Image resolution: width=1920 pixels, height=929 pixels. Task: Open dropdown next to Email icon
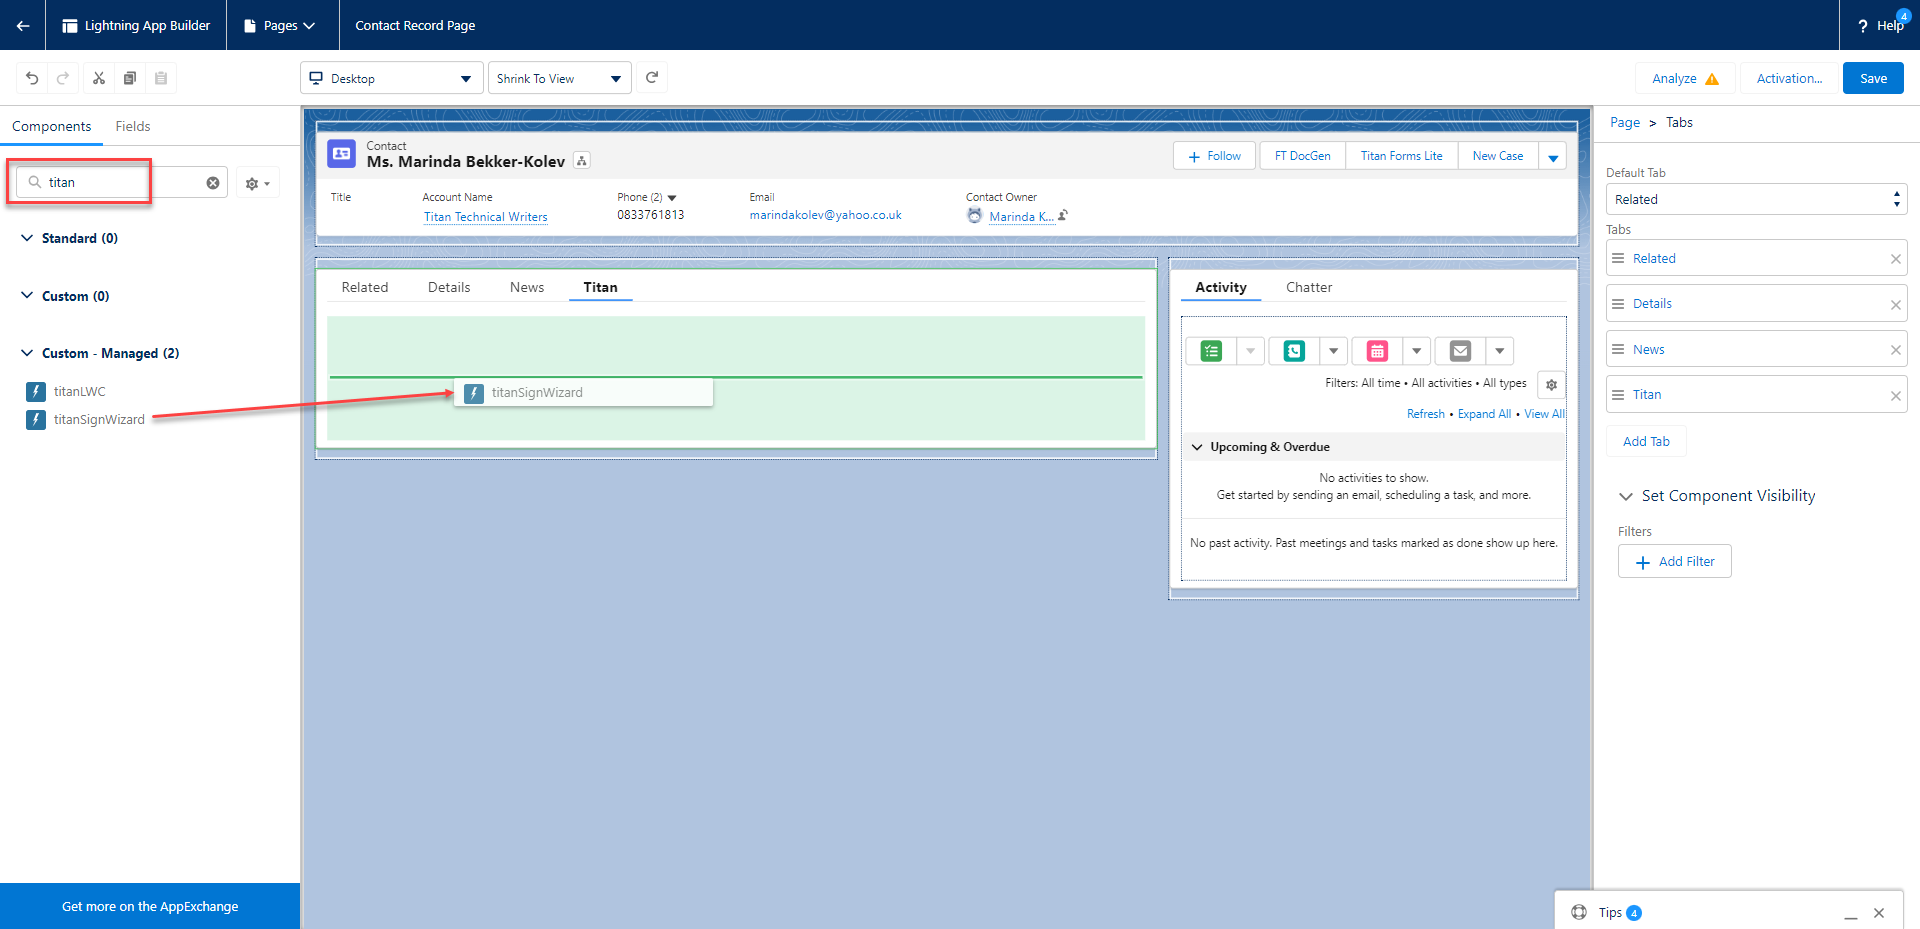(1499, 351)
